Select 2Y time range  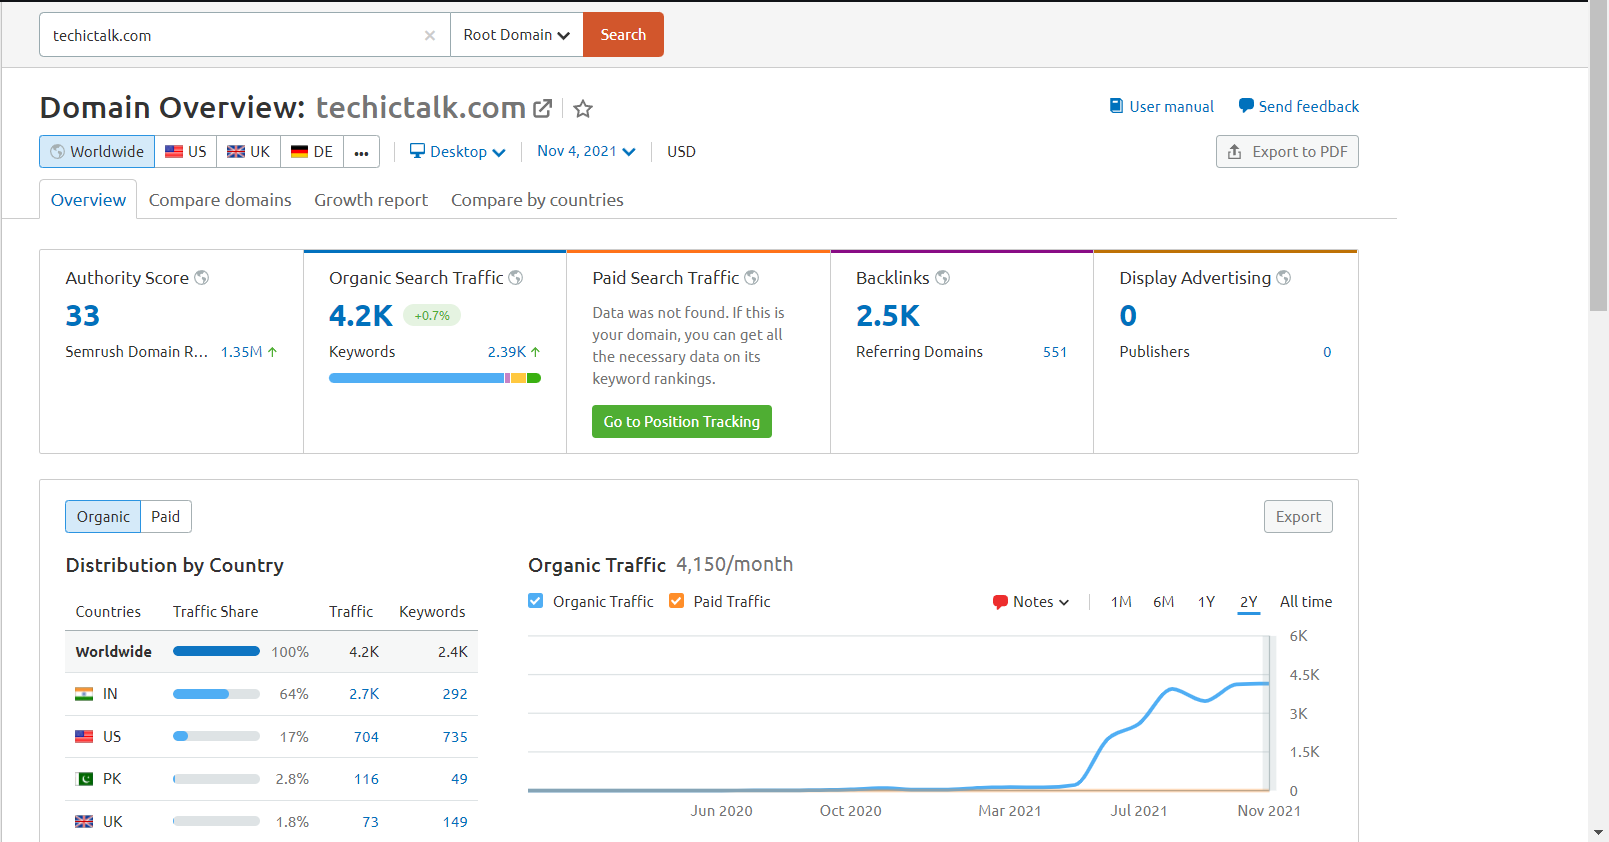(x=1248, y=602)
